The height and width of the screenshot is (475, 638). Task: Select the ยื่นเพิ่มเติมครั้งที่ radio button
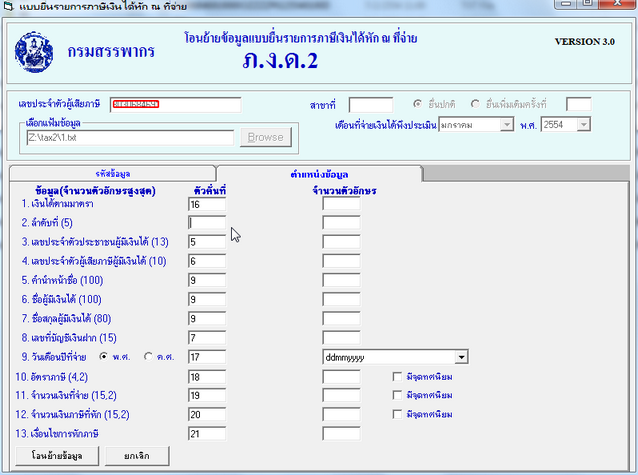[x=475, y=104]
